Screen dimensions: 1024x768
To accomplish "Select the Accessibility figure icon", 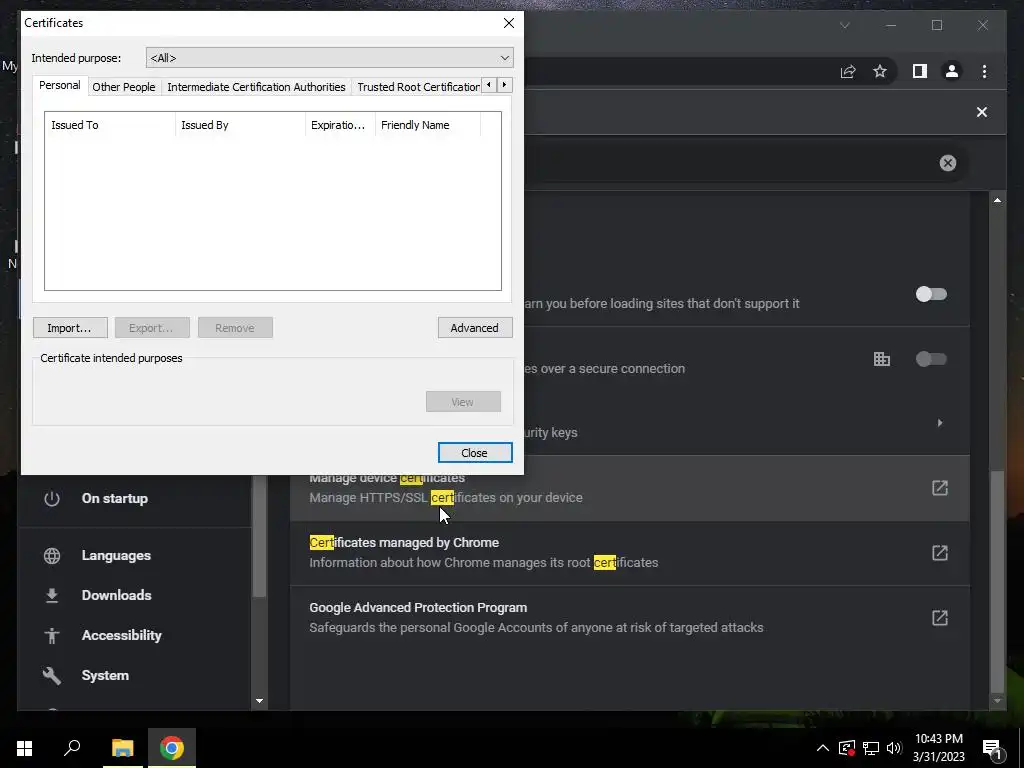I will 52,635.
